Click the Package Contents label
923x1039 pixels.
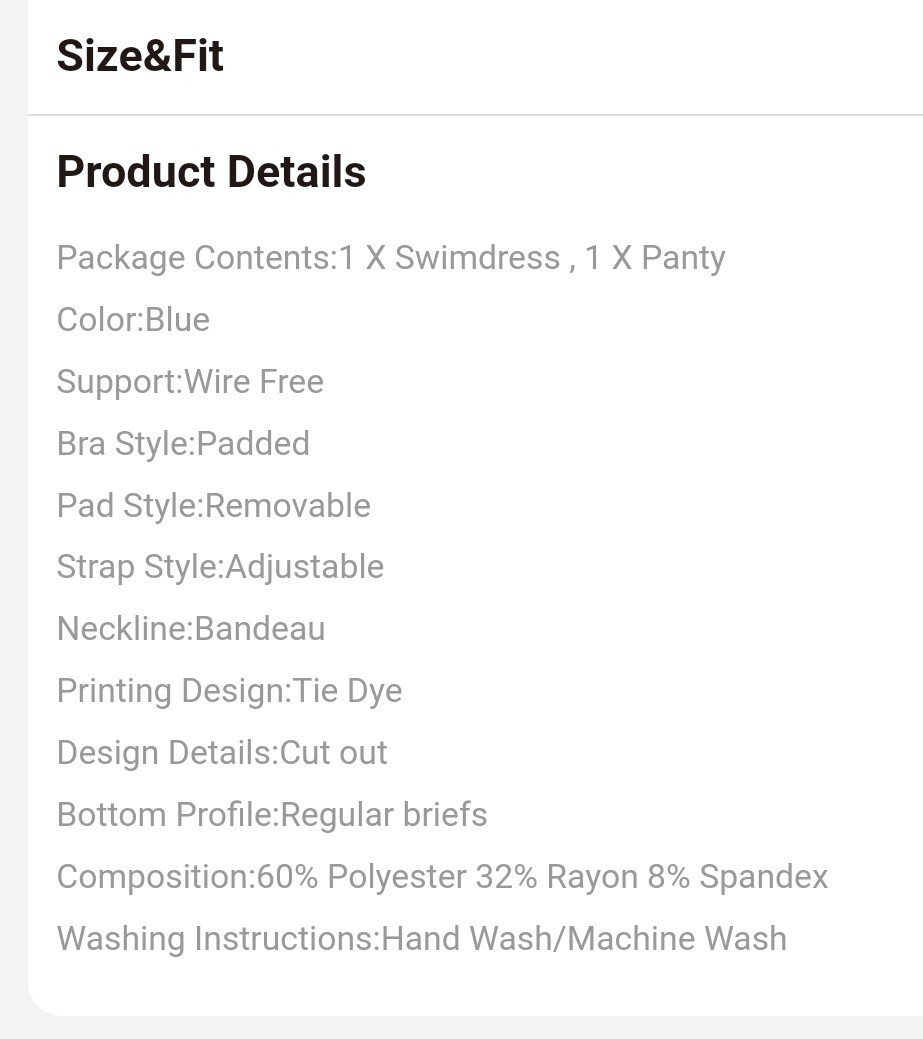pyautogui.click(x=194, y=258)
